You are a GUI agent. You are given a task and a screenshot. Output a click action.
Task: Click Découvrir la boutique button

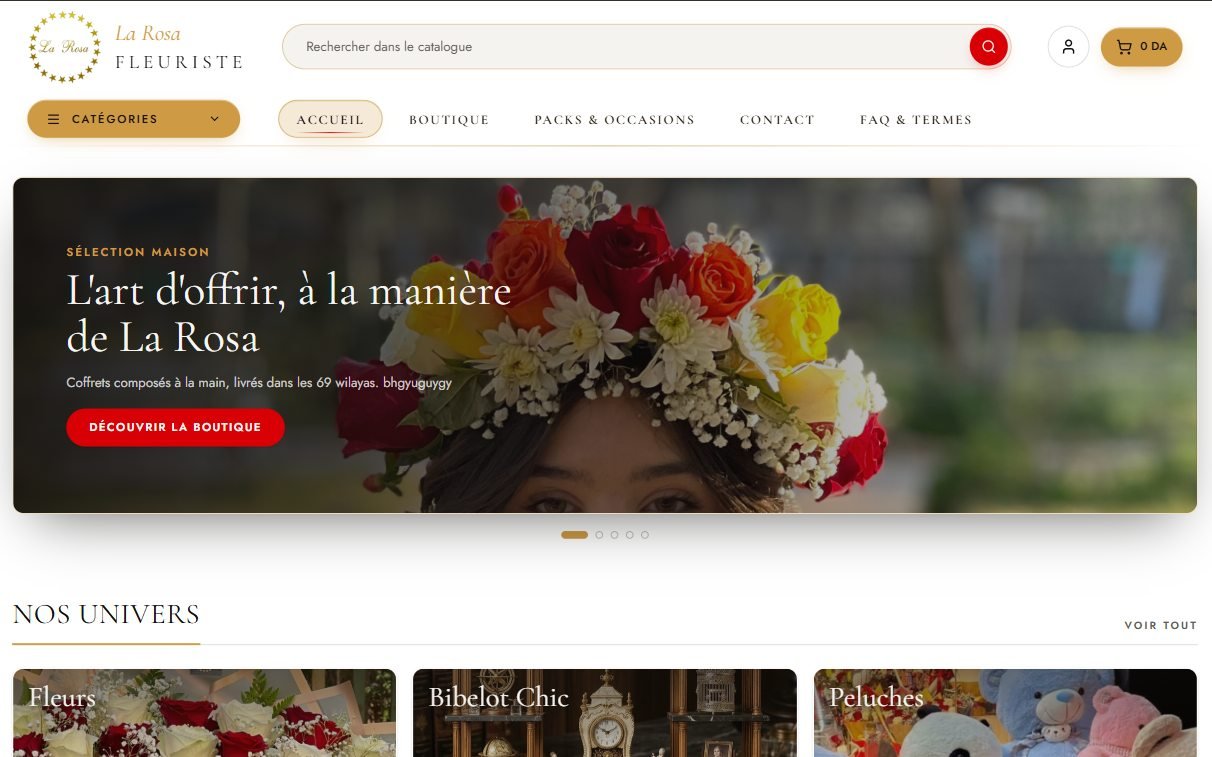pyautogui.click(x=175, y=427)
